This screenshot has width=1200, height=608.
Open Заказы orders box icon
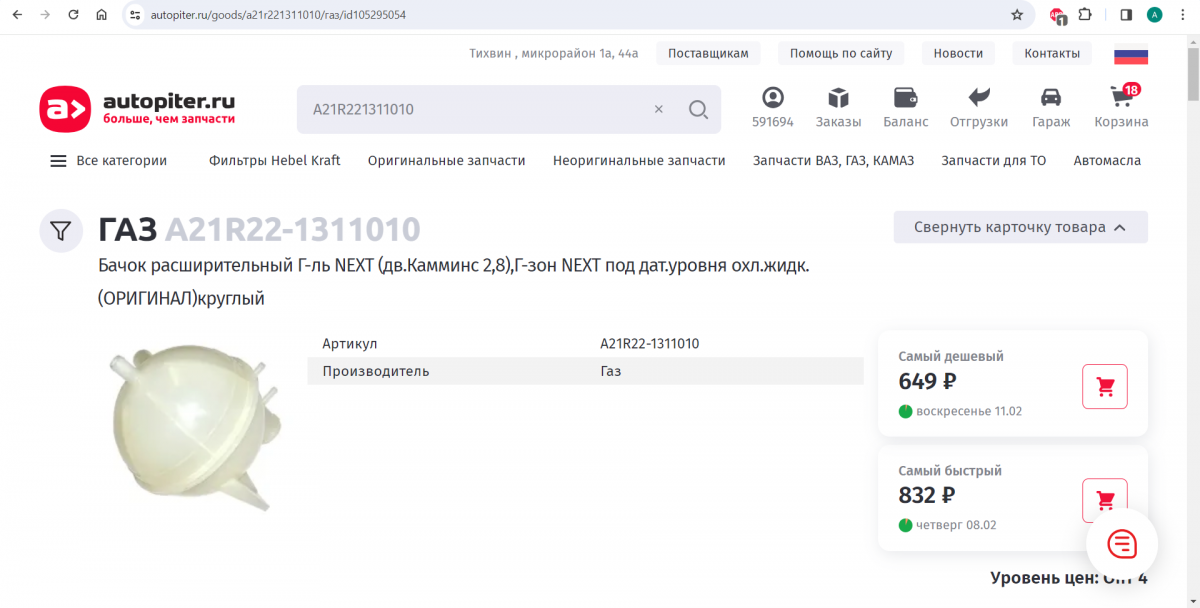pos(838,98)
